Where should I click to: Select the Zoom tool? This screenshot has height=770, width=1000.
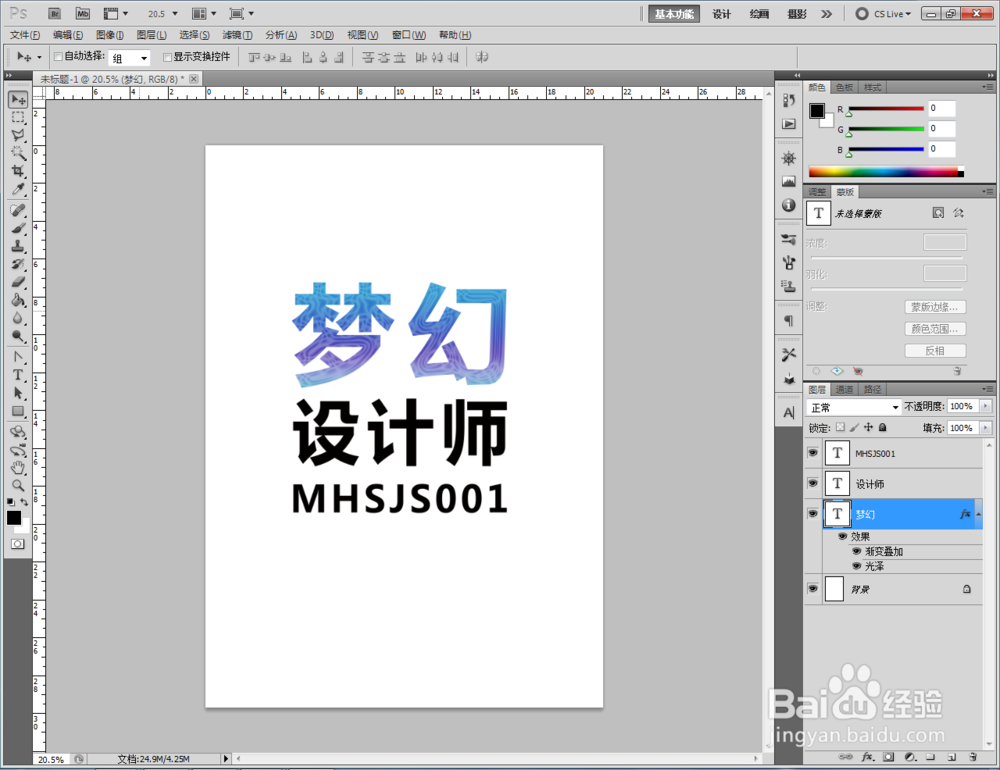pyautogui.click(x=18, y=485)
